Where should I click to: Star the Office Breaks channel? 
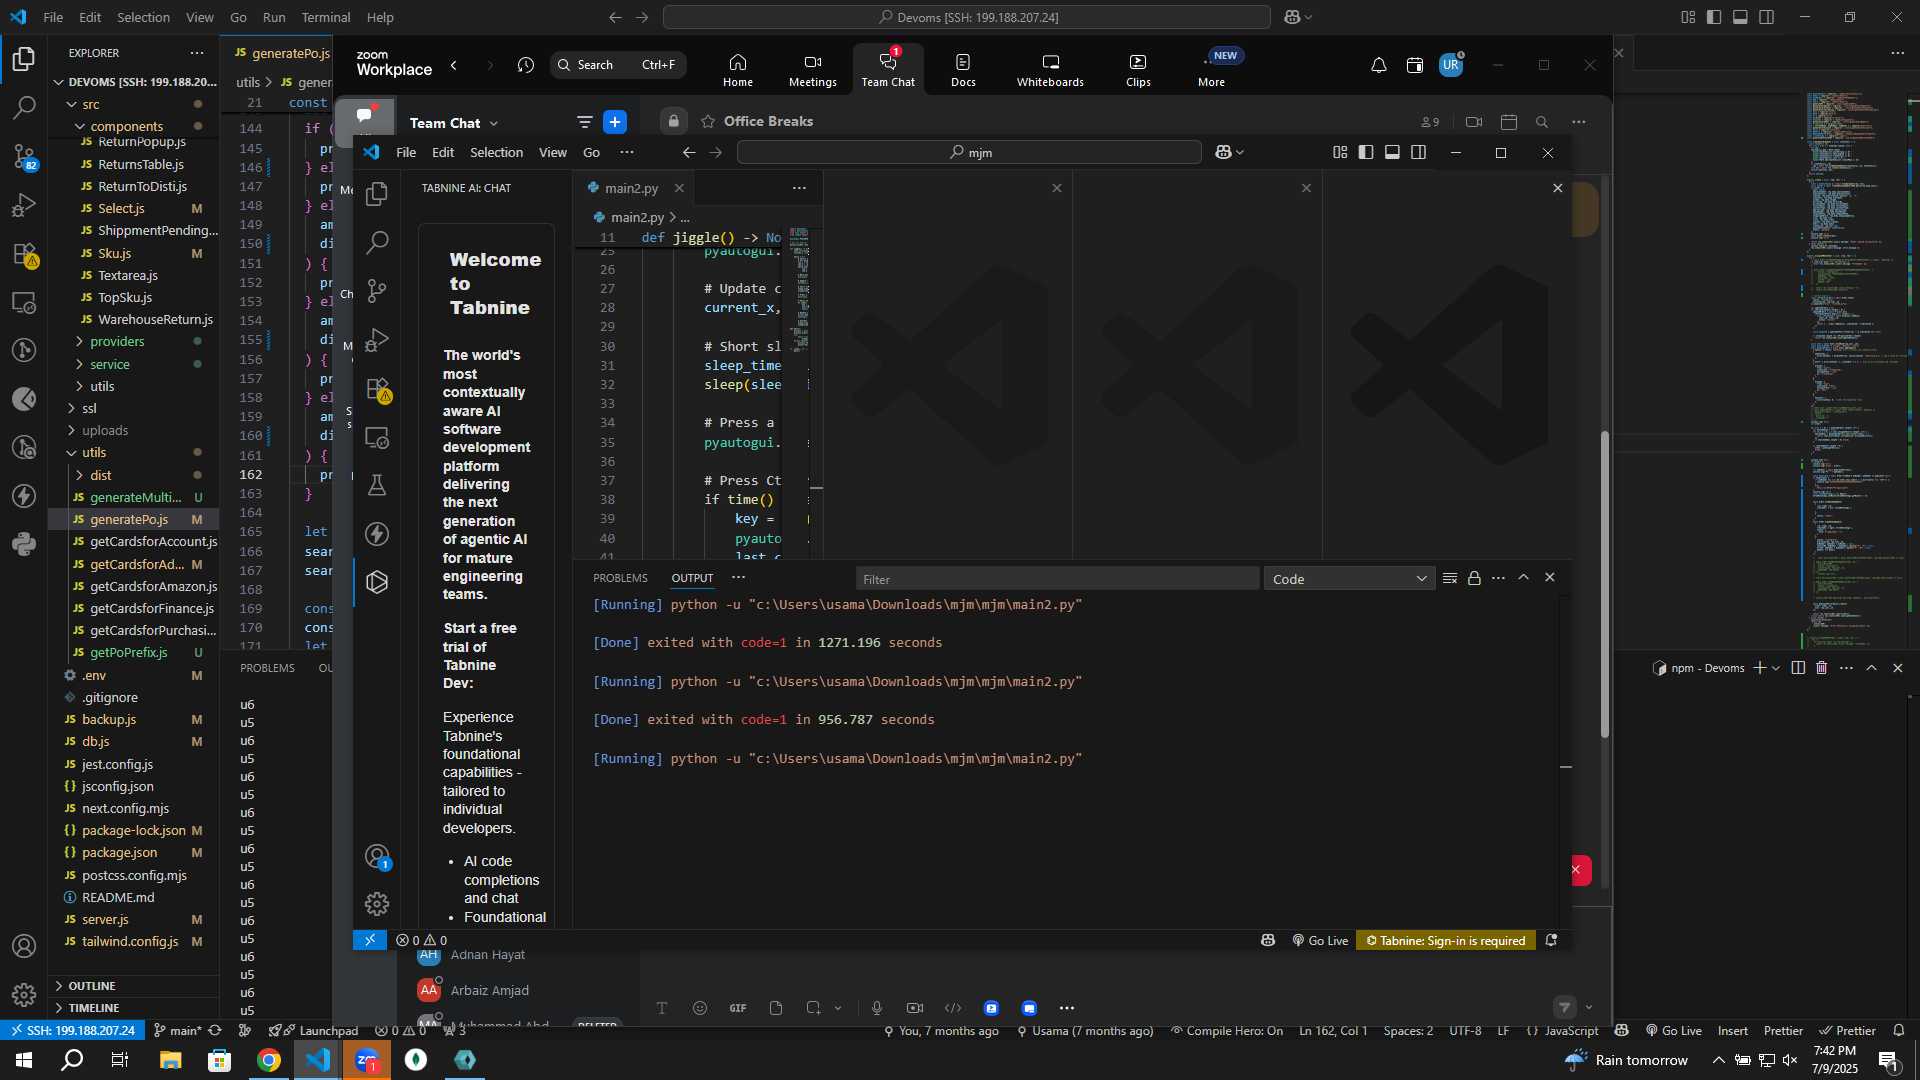pyautogui.click(x=708, y=122)
